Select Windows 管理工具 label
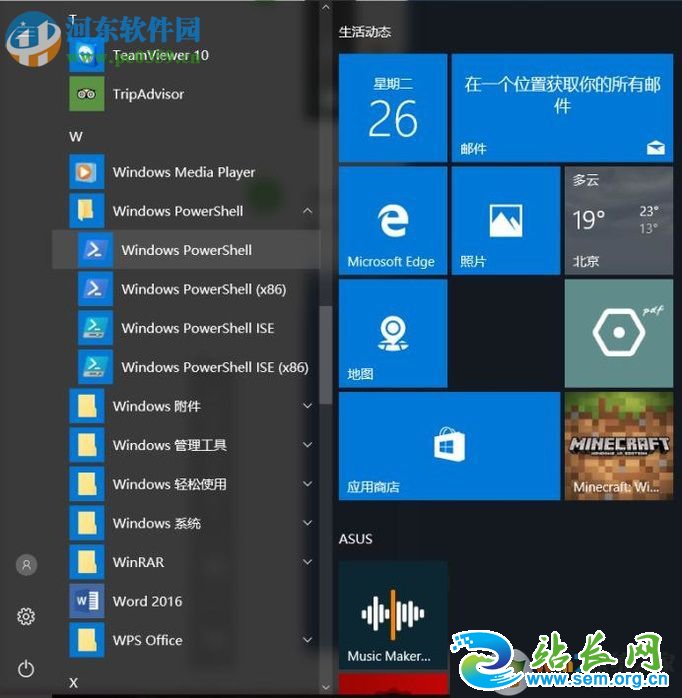This screenshot has height=698, width=682. pyautogui.click(x=170, y=445)
